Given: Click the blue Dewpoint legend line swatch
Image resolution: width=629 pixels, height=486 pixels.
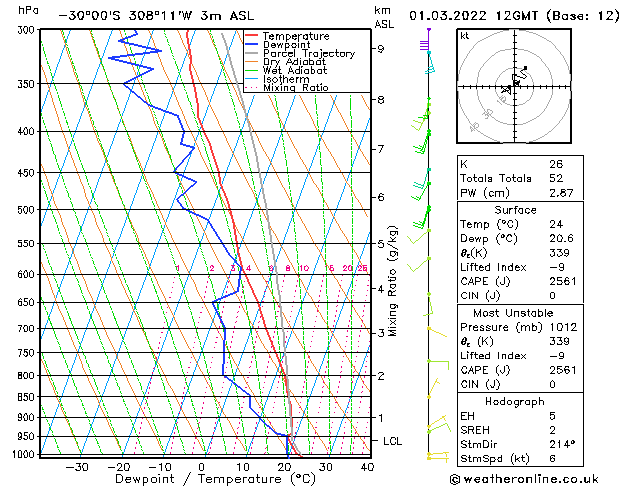Looking at the screenshot, I should pyautogui.click(x=251, y=45).
